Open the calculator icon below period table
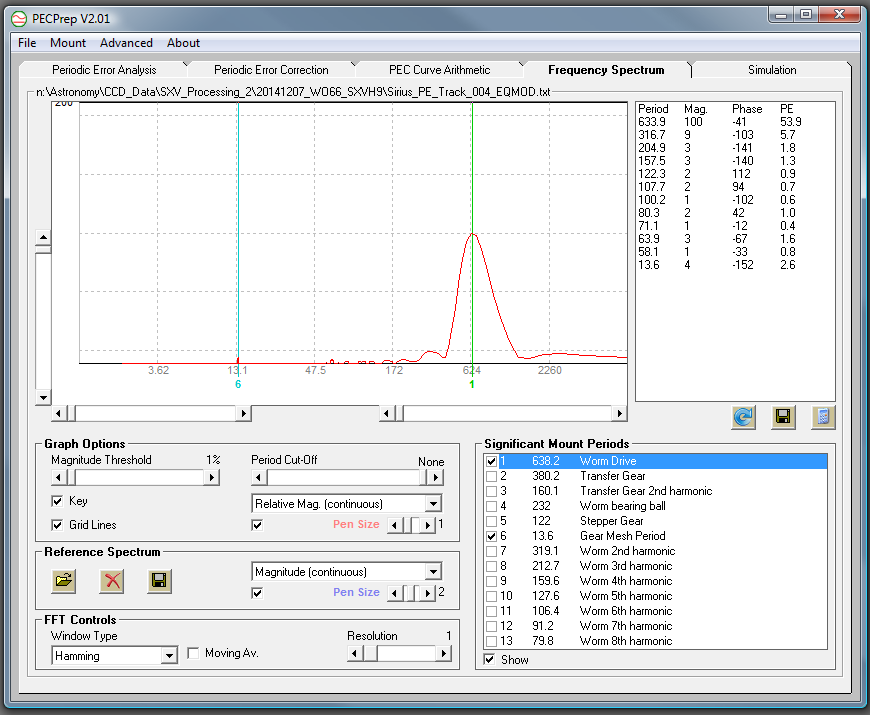 [822, 417]
